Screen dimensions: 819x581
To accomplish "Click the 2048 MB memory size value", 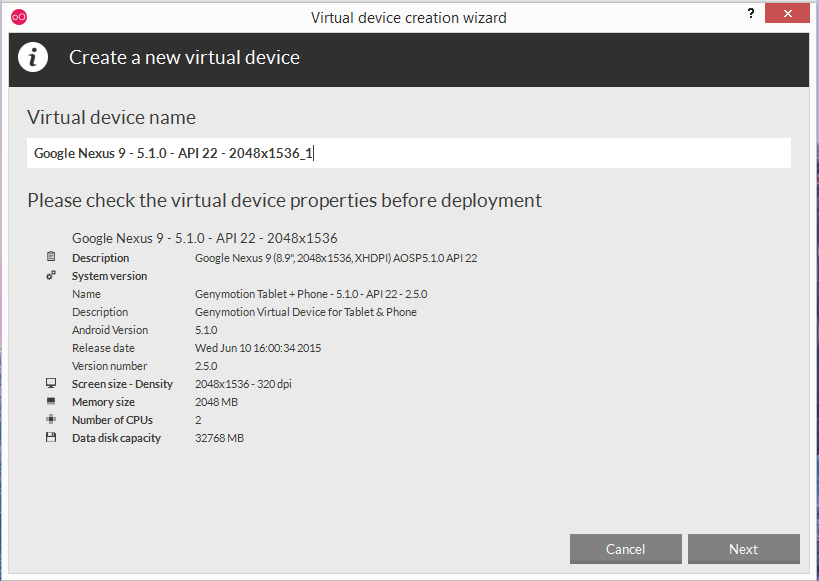I will coord(216,402).
